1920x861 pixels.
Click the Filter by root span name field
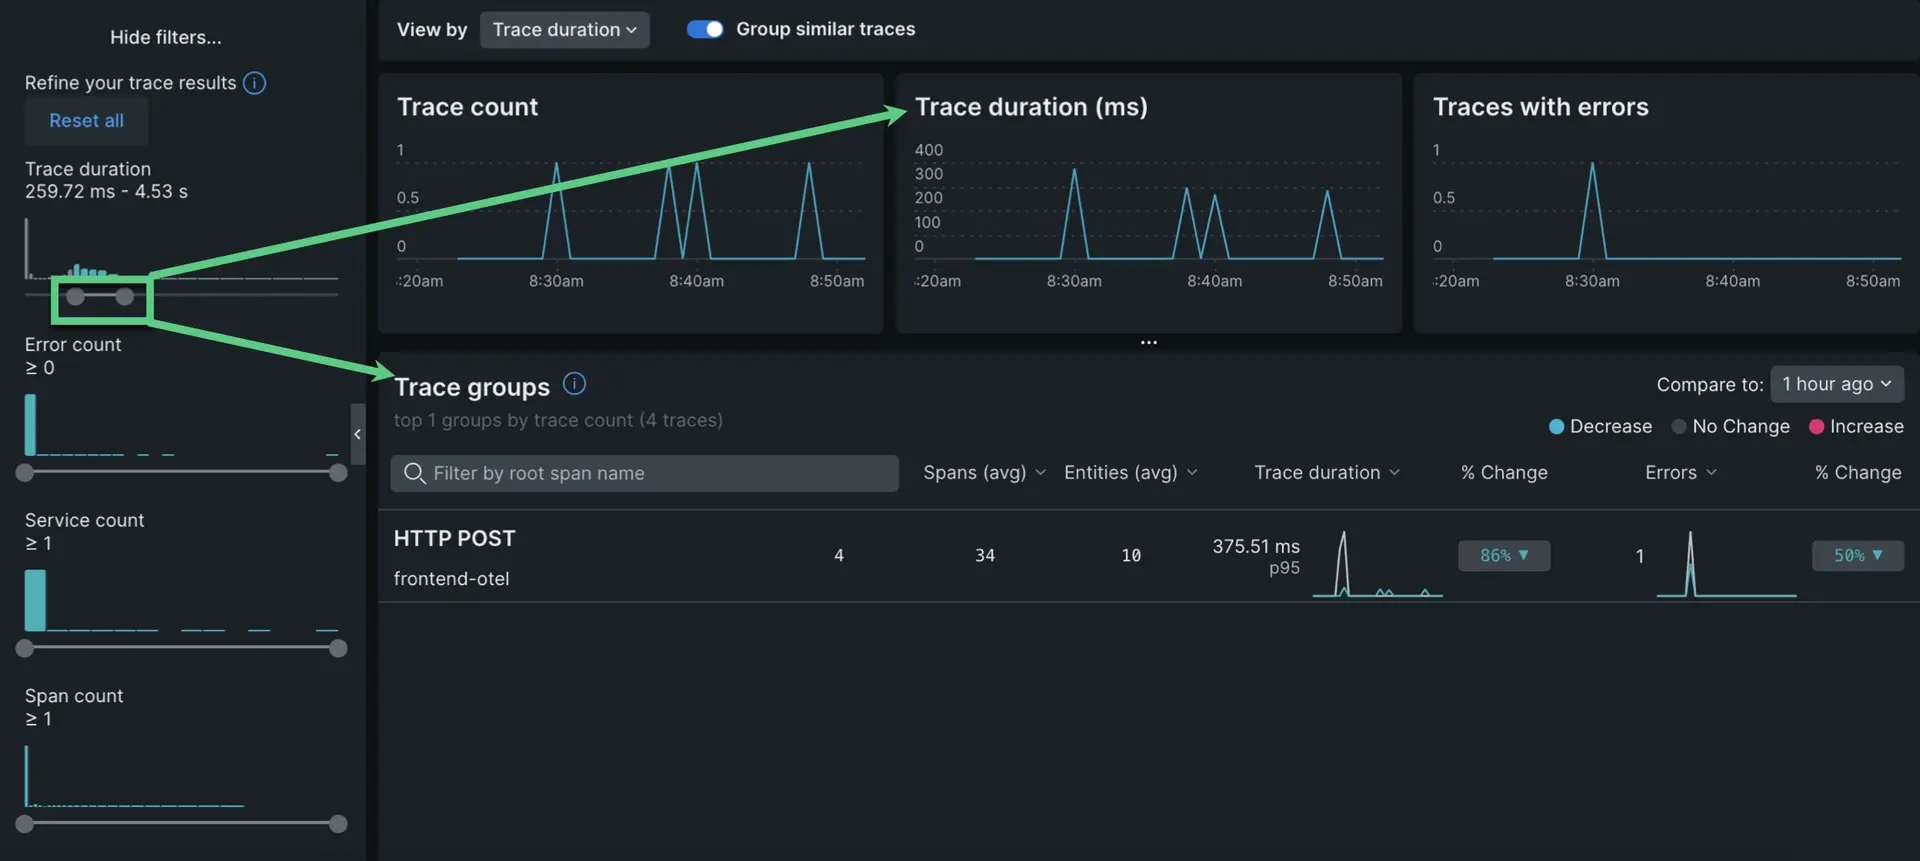click(x=660, y=473)
